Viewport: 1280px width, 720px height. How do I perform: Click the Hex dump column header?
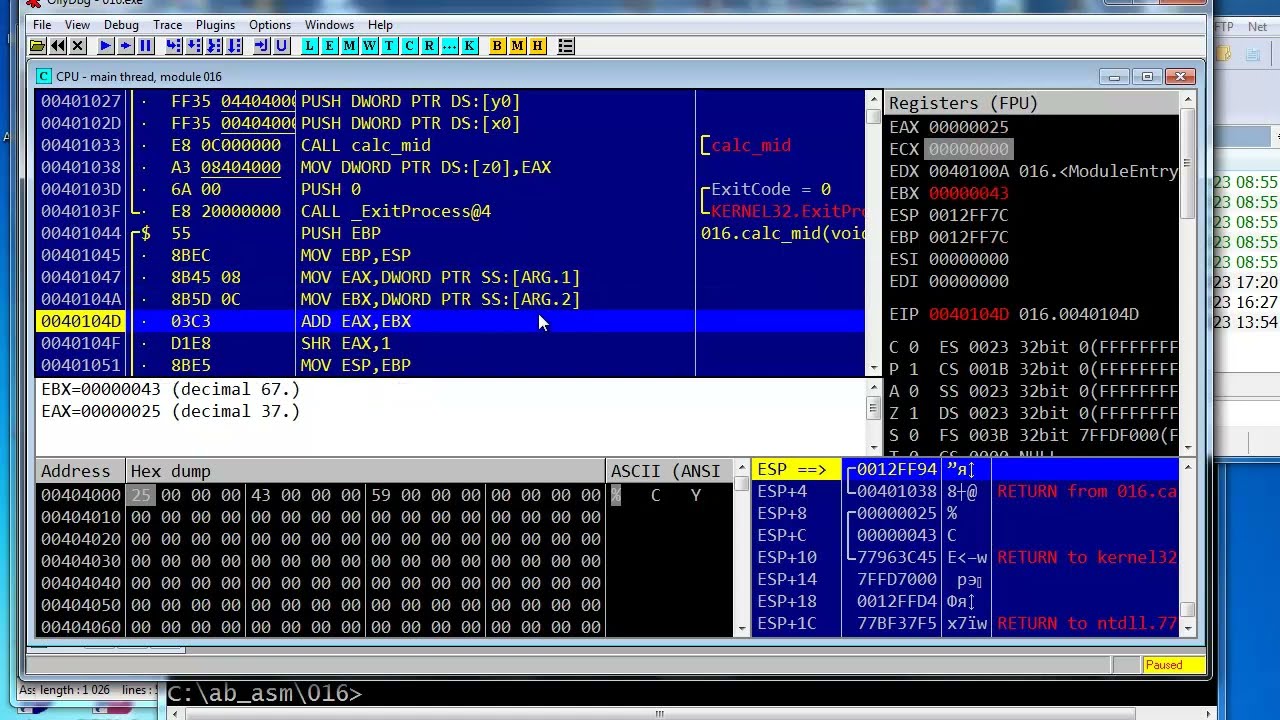click(x=366, y=471)
